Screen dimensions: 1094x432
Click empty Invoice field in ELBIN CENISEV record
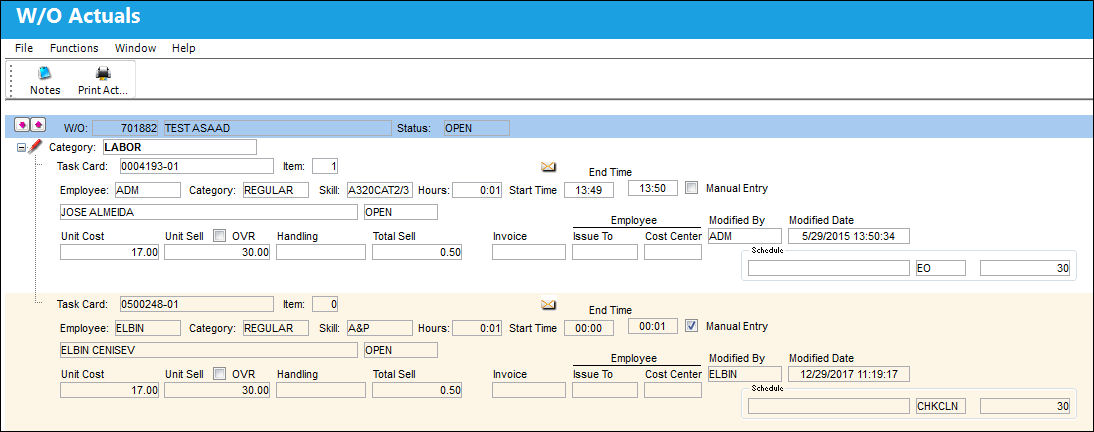coord(529,391)
